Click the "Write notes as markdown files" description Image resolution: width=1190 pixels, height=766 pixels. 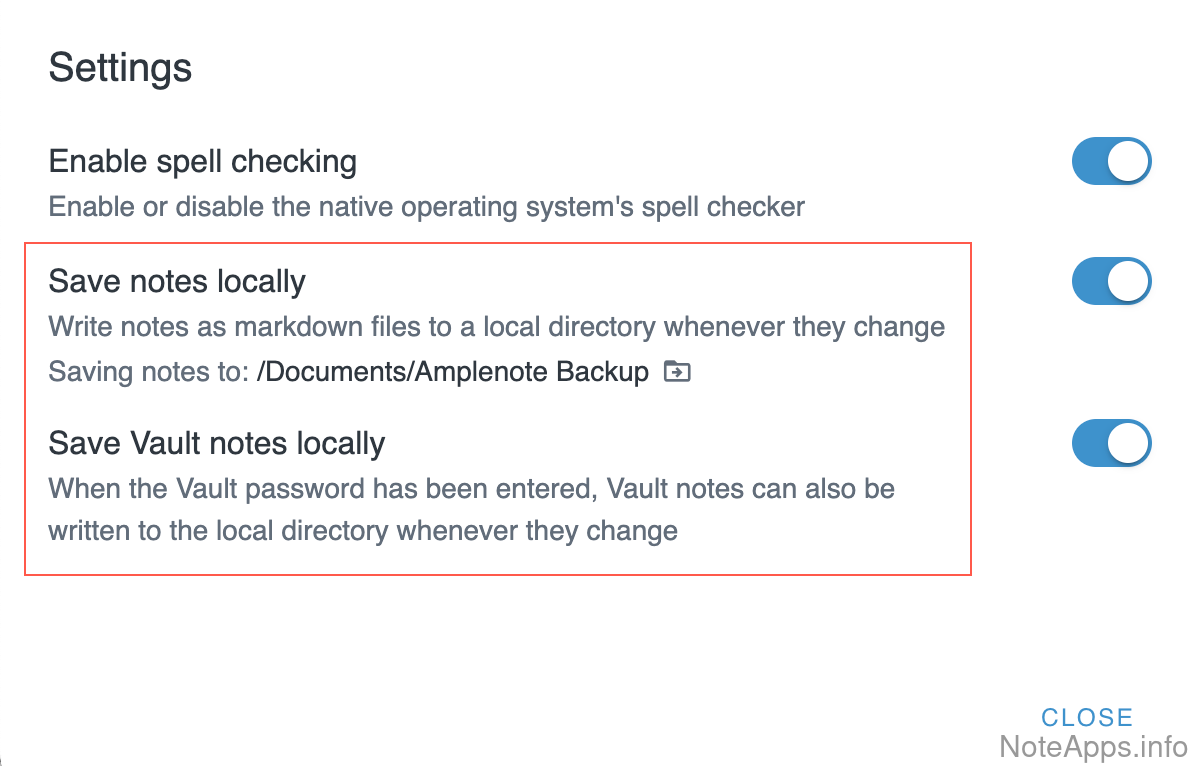(x=496, y=327)
